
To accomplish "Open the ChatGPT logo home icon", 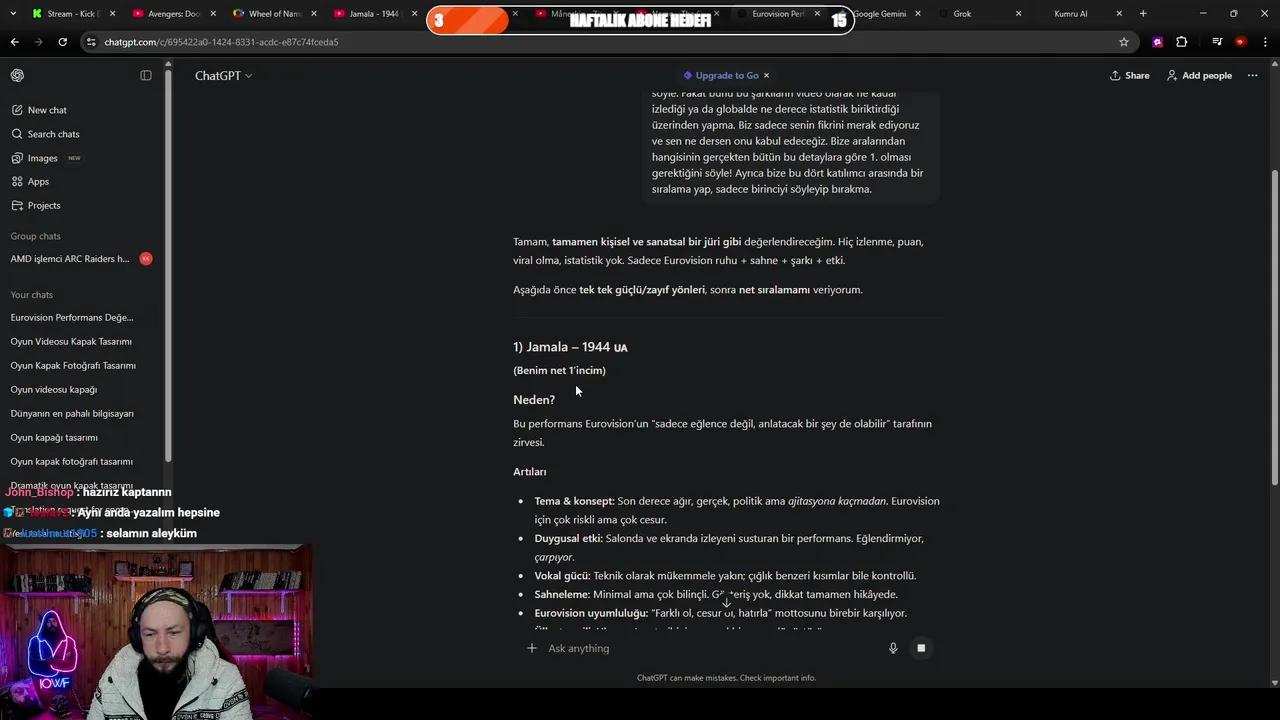I will [x=17, y=76].
